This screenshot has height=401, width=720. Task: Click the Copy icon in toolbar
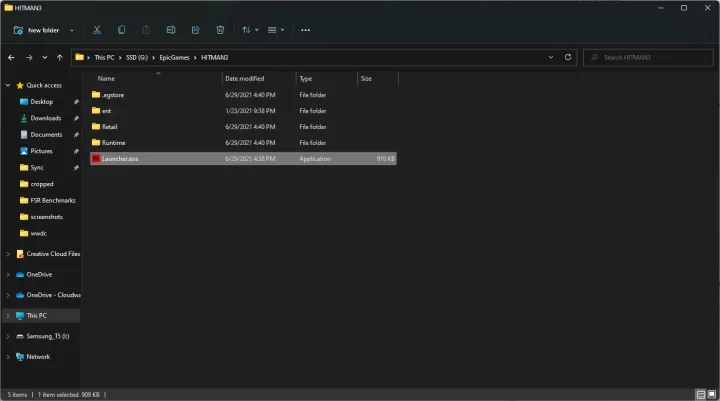point(121,30)
